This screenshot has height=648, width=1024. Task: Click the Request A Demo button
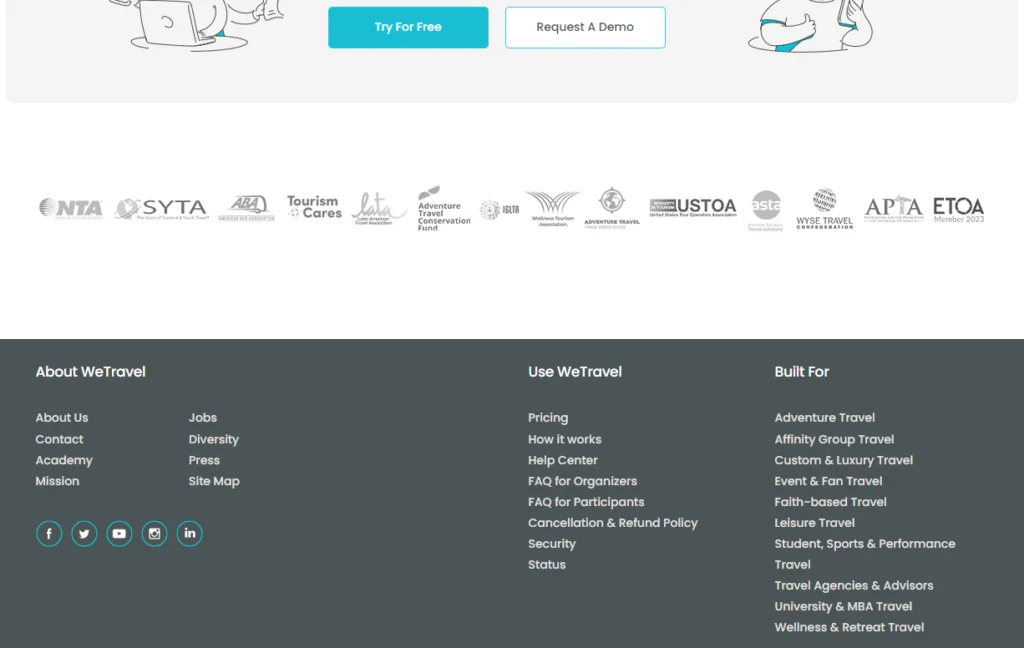point(585,27)
